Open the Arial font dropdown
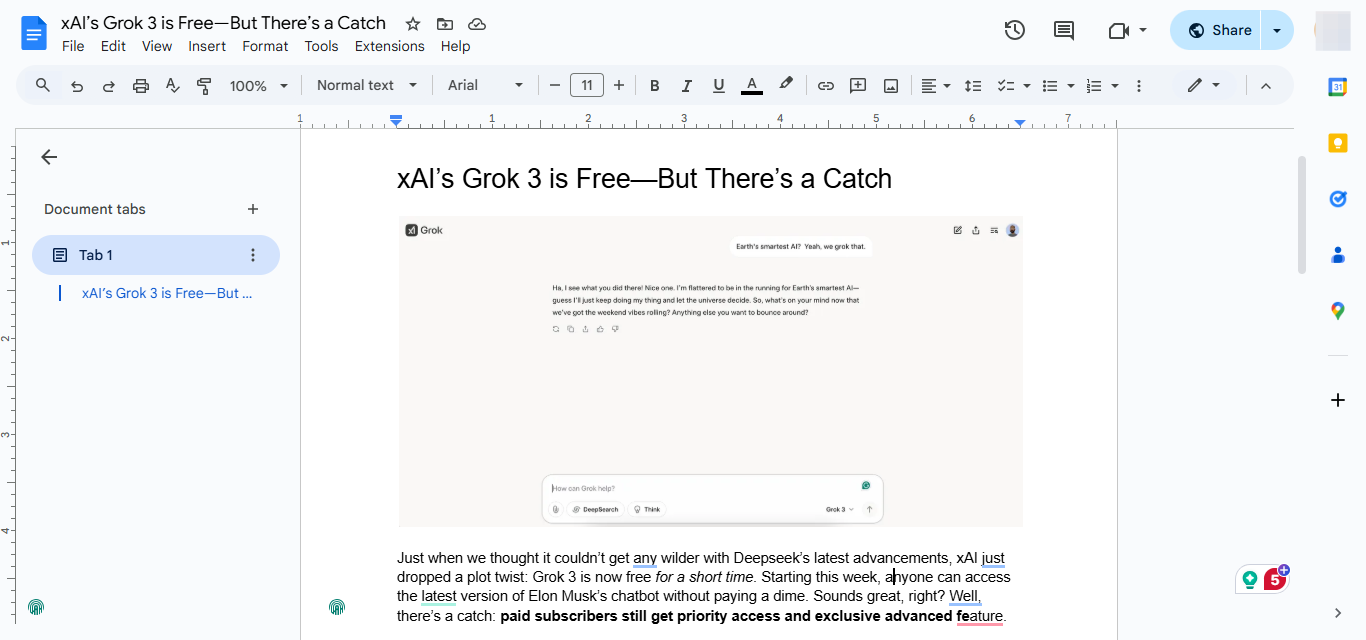This screenshot has width=1366, height=640. (486, 86)
